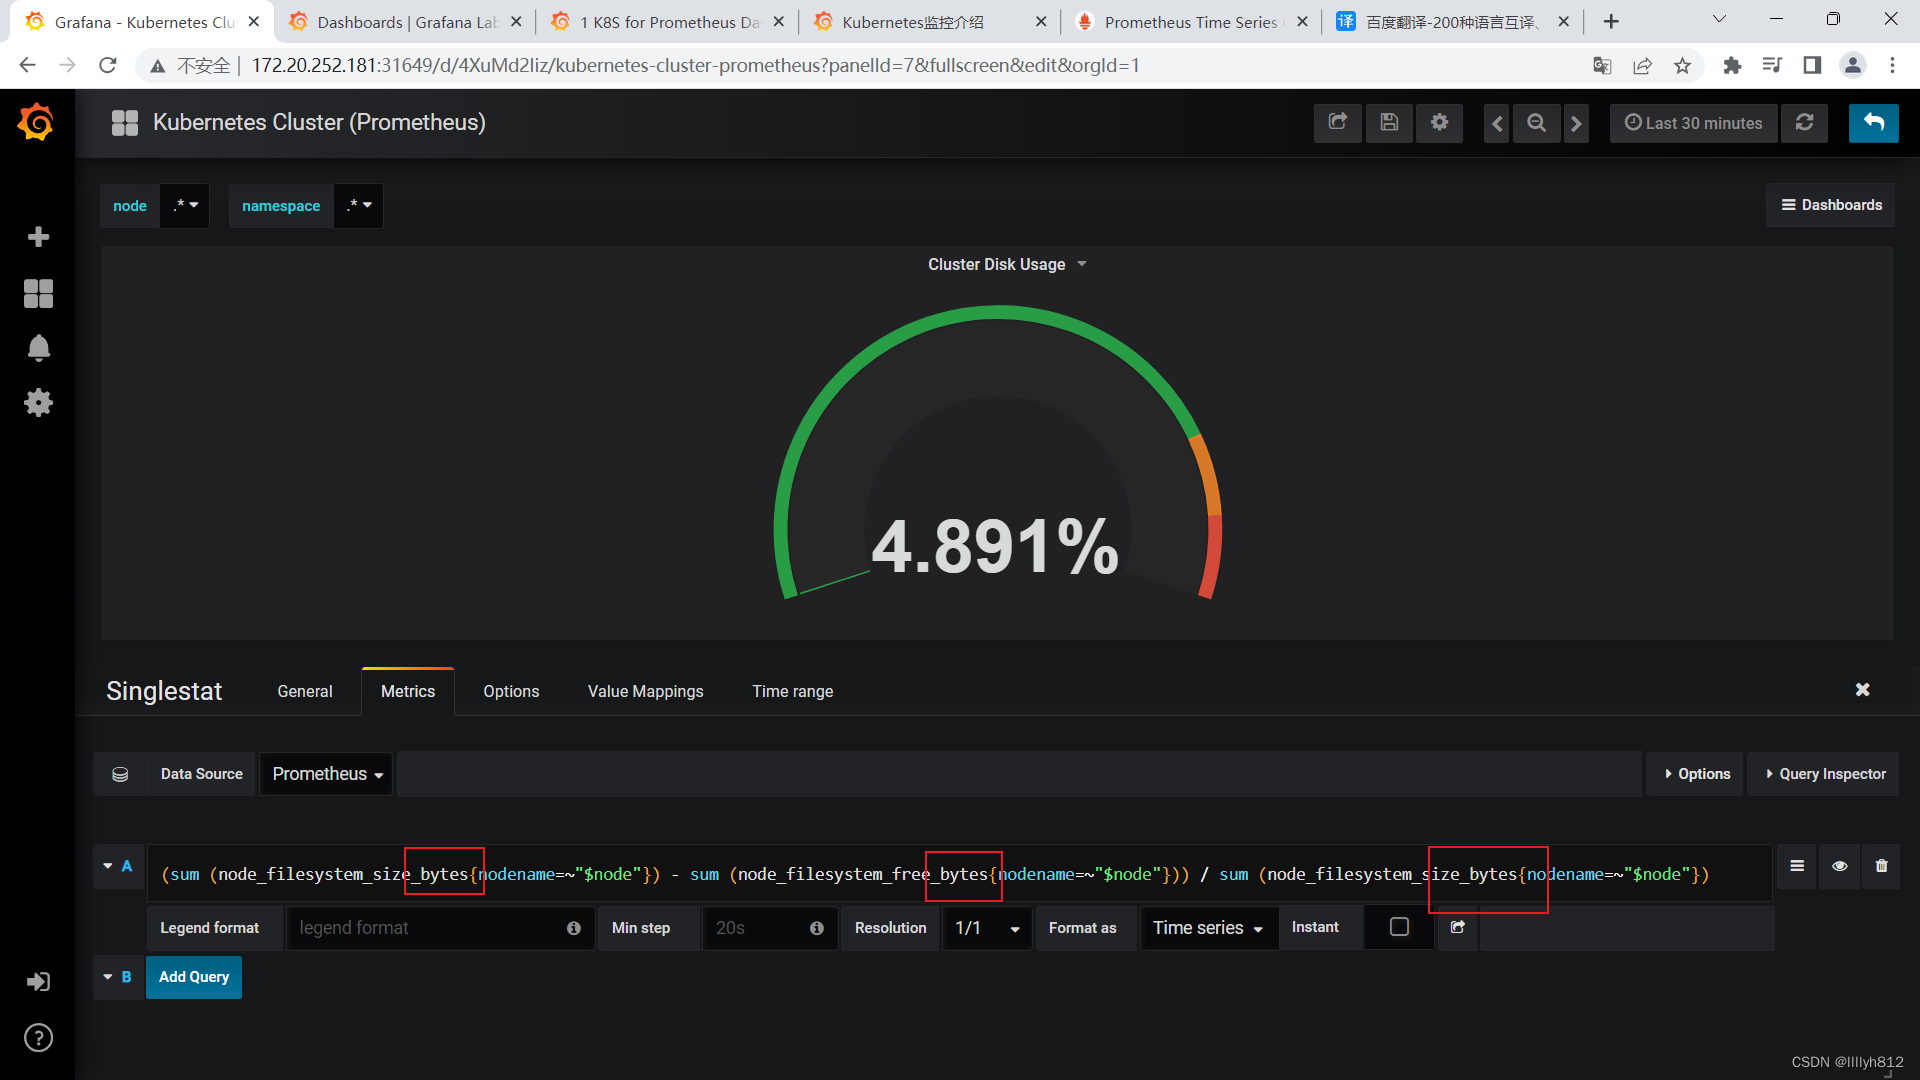The width and height of the screenshot is (1920, 1080).
Task: Switch to Prometheus Time Series browser tab
Action: pyautogui.click(x=1190, y=22)
